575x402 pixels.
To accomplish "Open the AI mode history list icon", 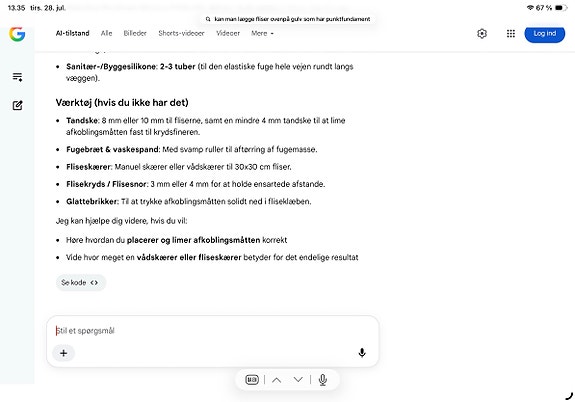I will pyautogui.click(x=17, y=77).
